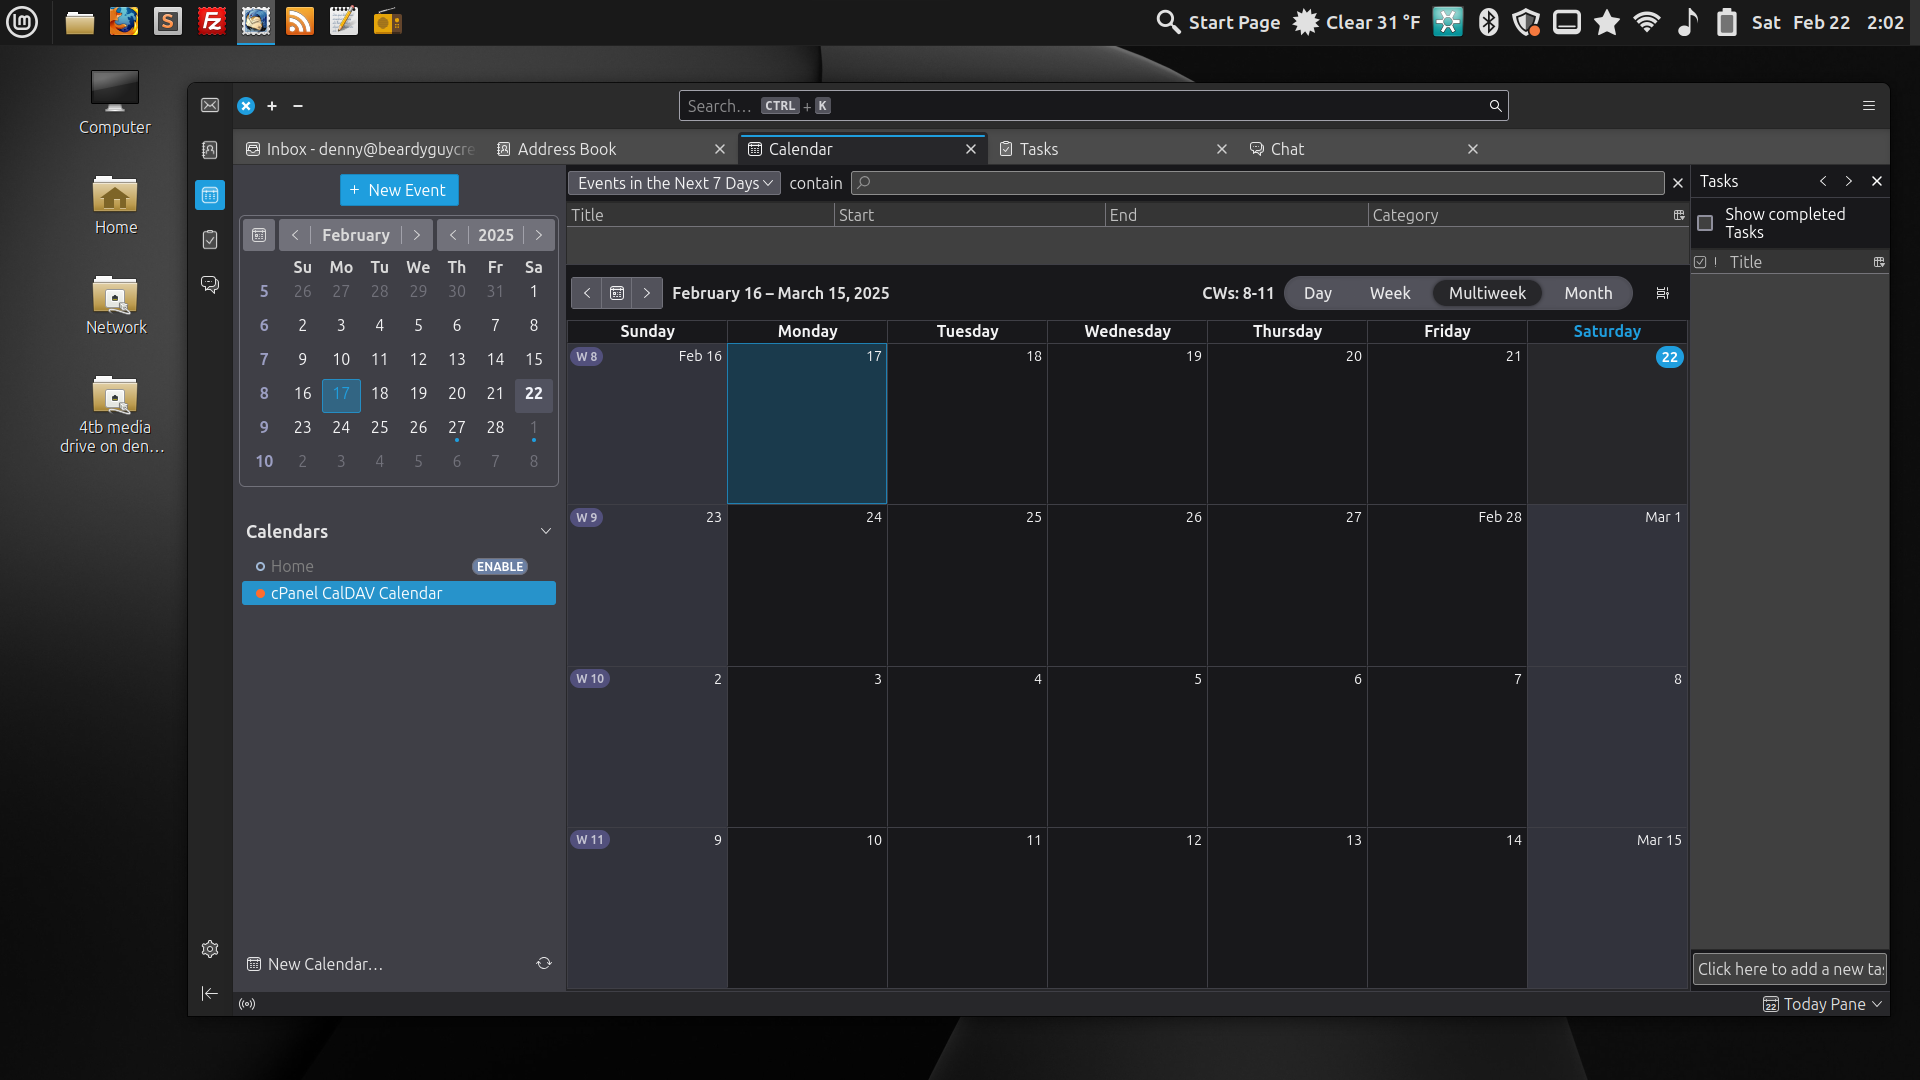
Task: Open Mail from the spaces toolbar
Action: tap(209, 105)
